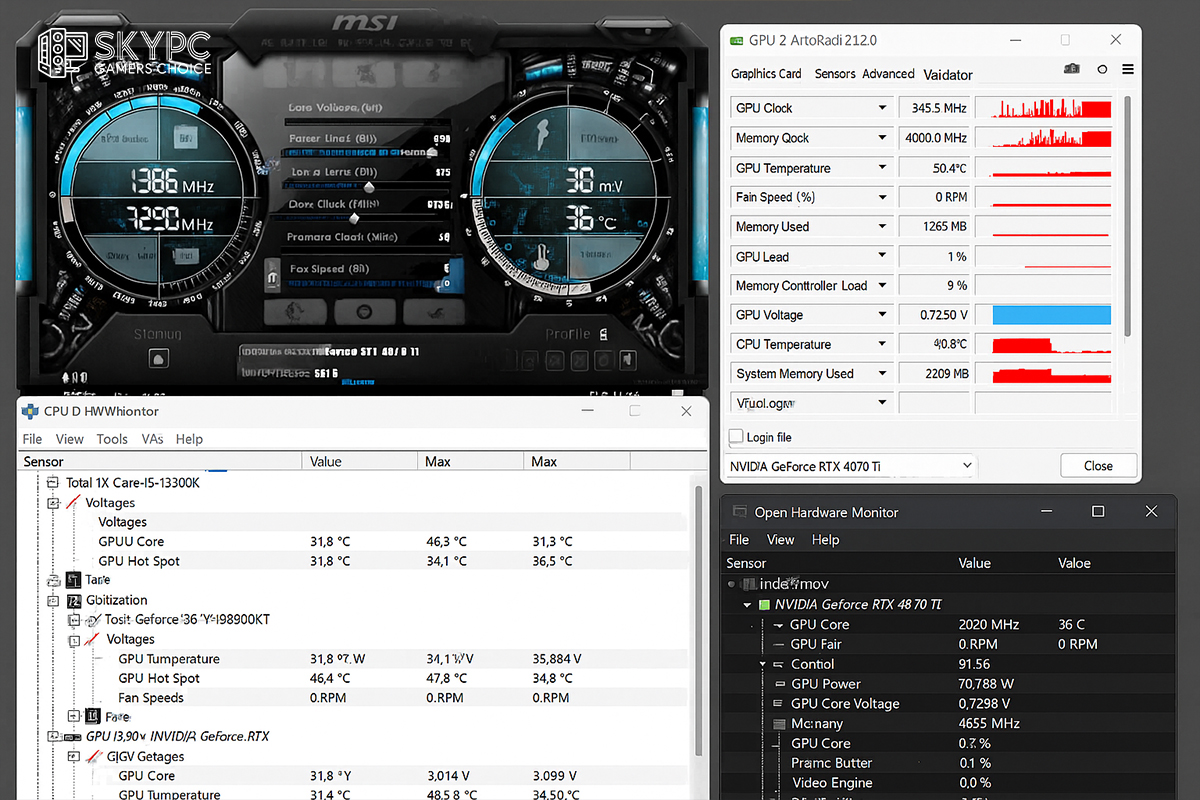1200x800 pixels.
Task: Click the chip icon beside Gbitization node
Action: point(74,600)
